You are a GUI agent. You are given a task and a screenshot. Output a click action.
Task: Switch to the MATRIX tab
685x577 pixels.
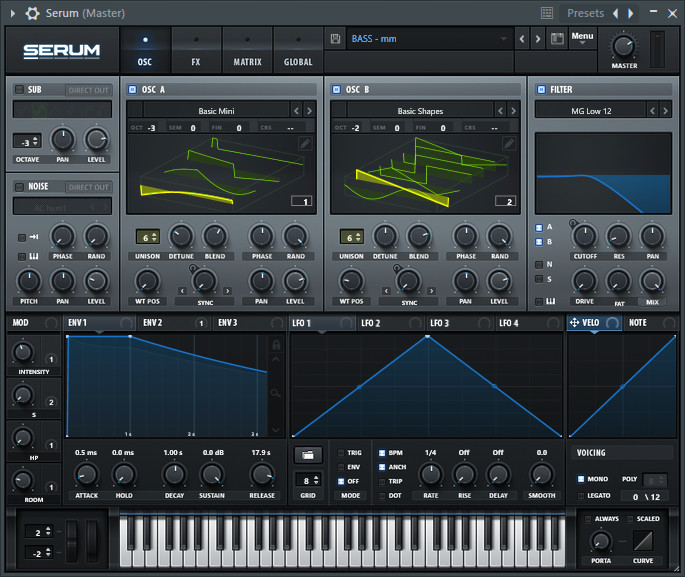247,50
